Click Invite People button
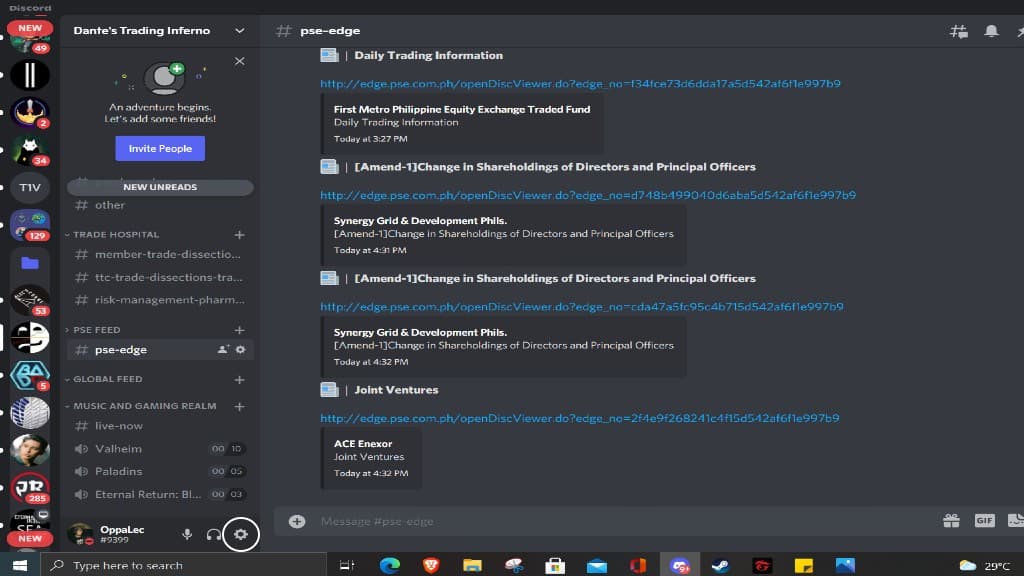Screen dimensions: 1024x576 [160, 148]
